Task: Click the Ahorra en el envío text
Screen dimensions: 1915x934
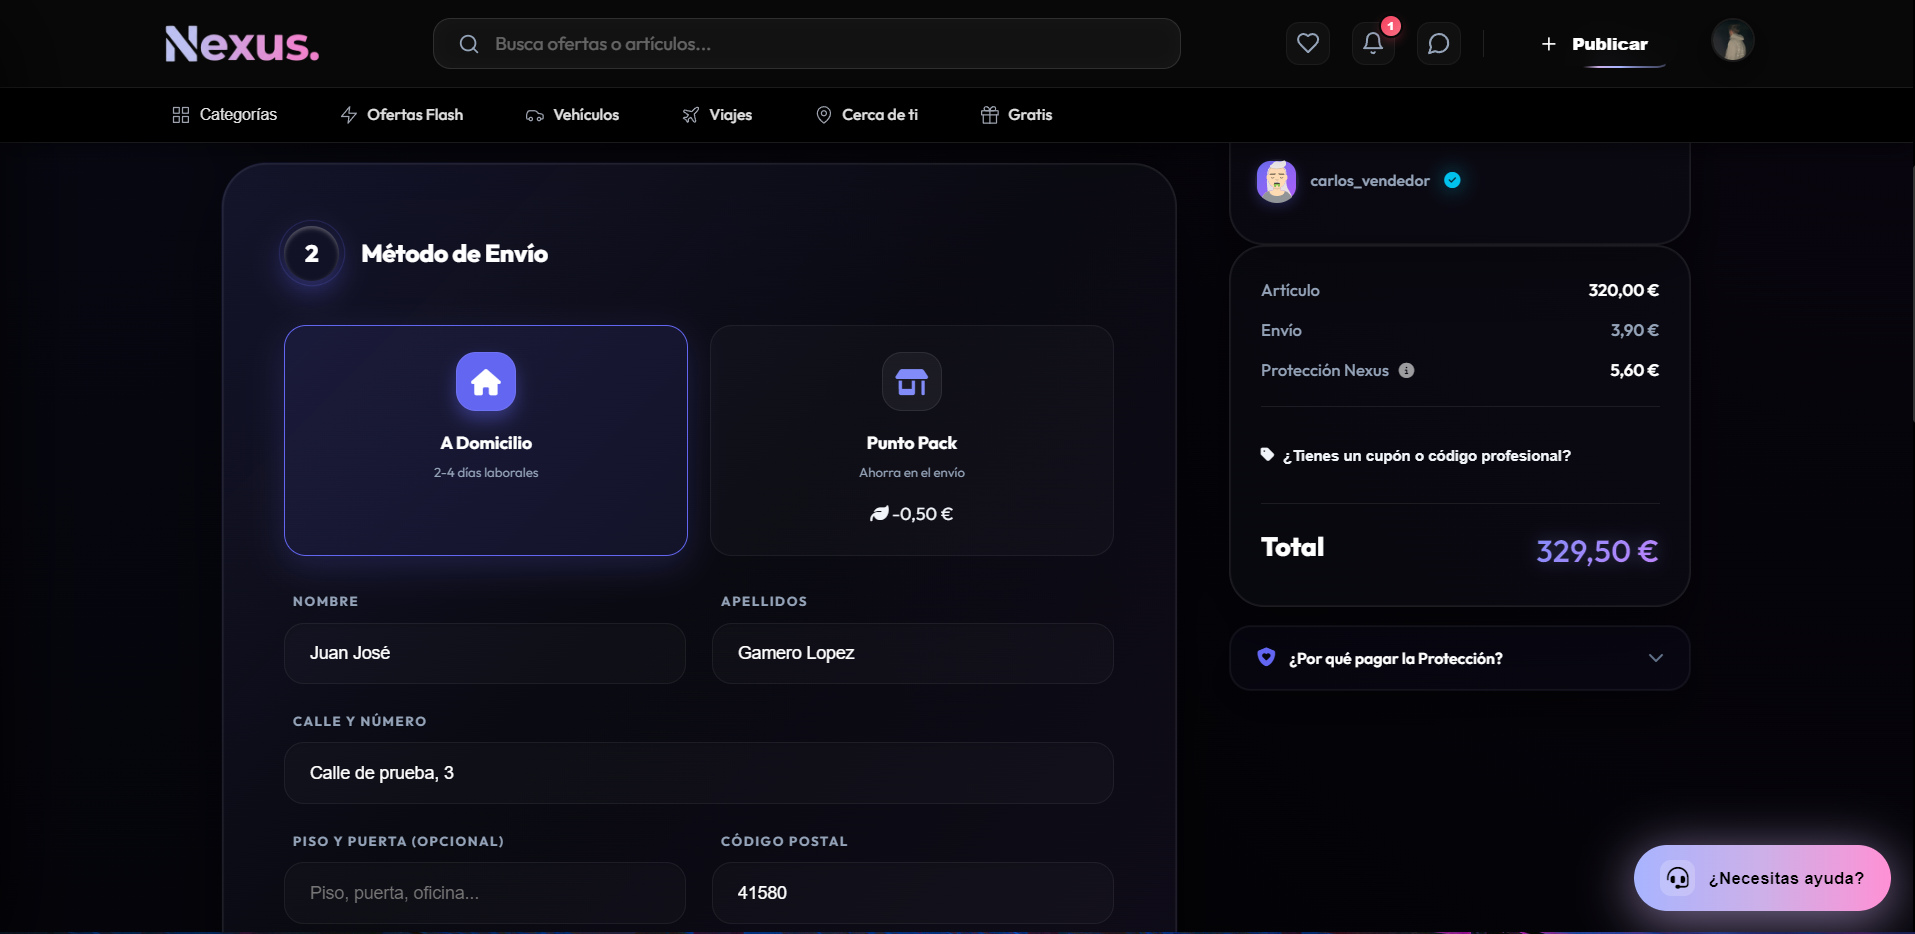Action: (912, 473)
